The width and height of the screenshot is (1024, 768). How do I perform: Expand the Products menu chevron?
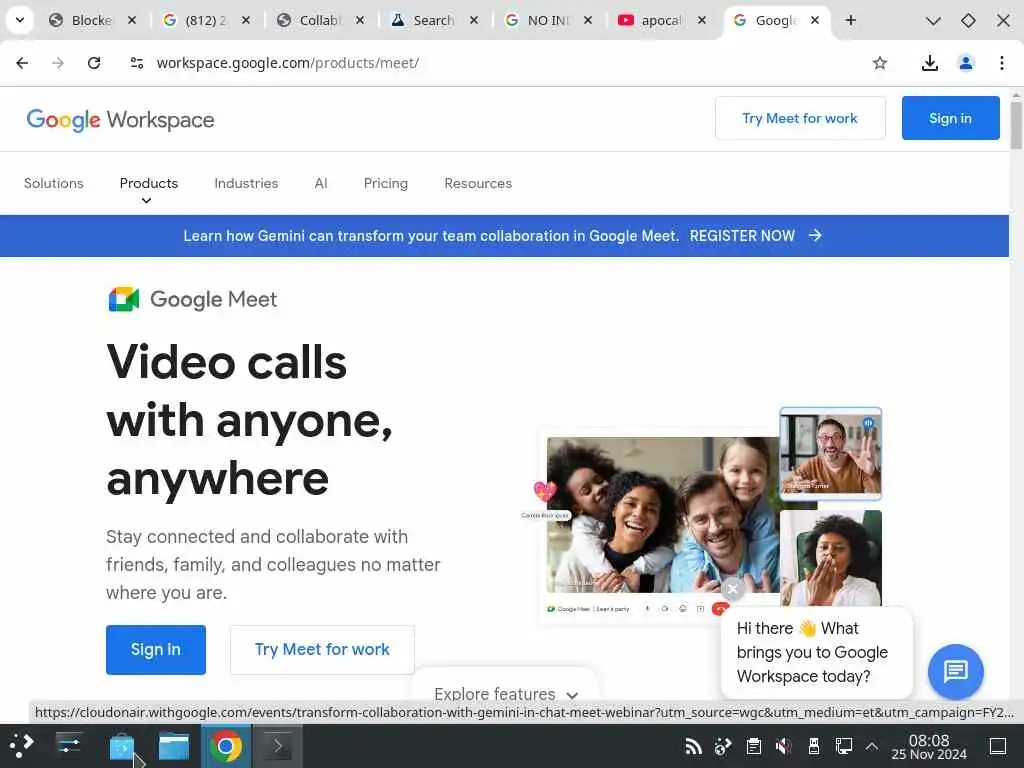[x=146, y=200]
